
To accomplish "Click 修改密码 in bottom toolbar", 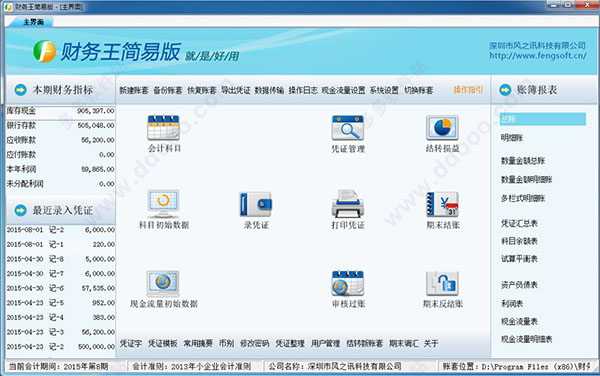I will coord(254,343).
